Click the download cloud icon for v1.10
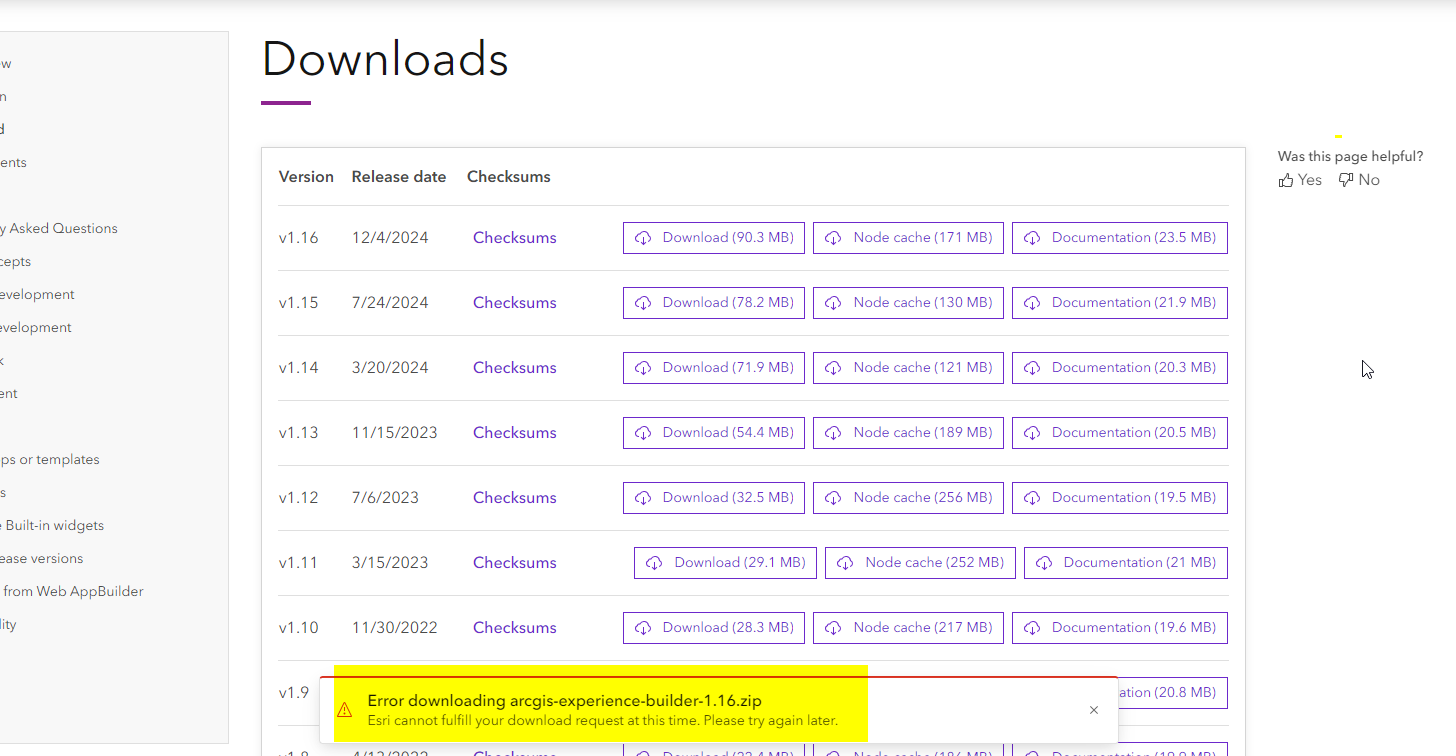 (x=643, y=627)
